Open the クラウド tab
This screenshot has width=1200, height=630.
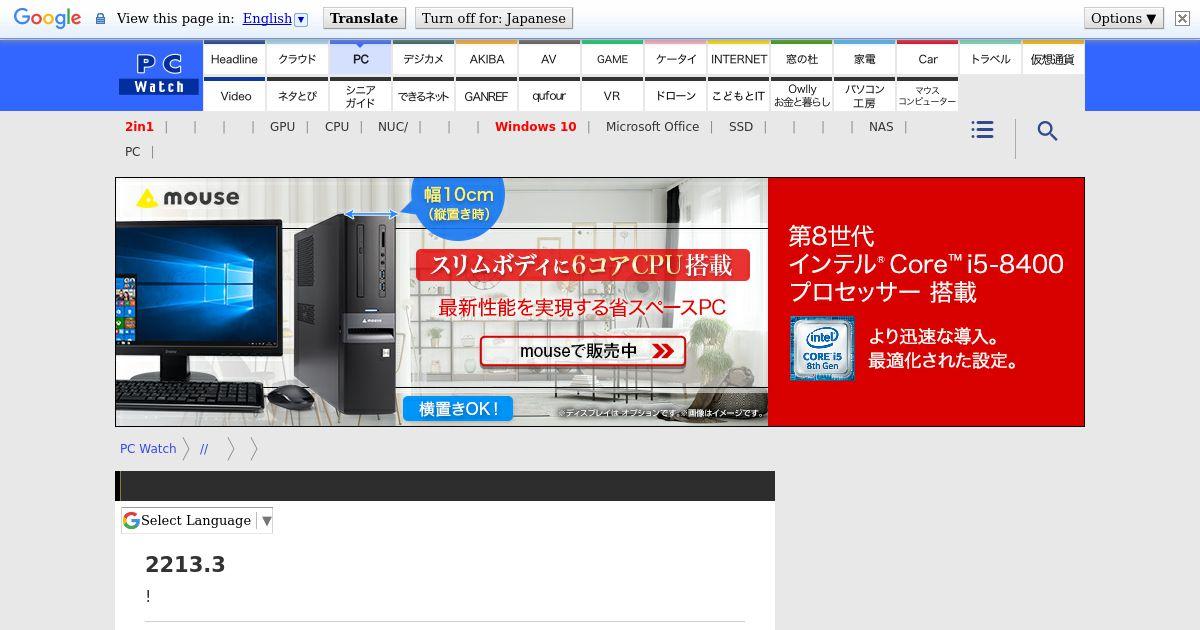297,59
